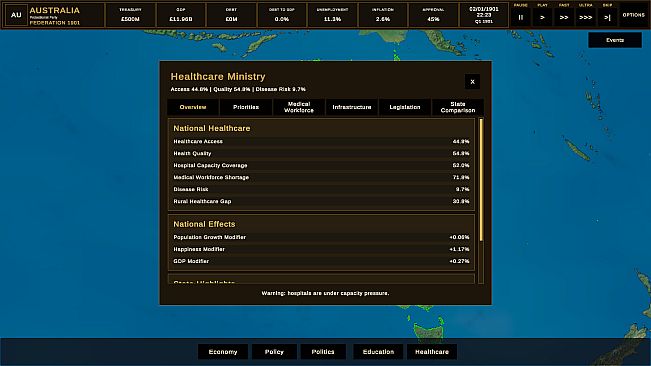Set ultra game speed
Image resolution: width=651 pixels, height=366 pixels.
(x=585, y=17)
